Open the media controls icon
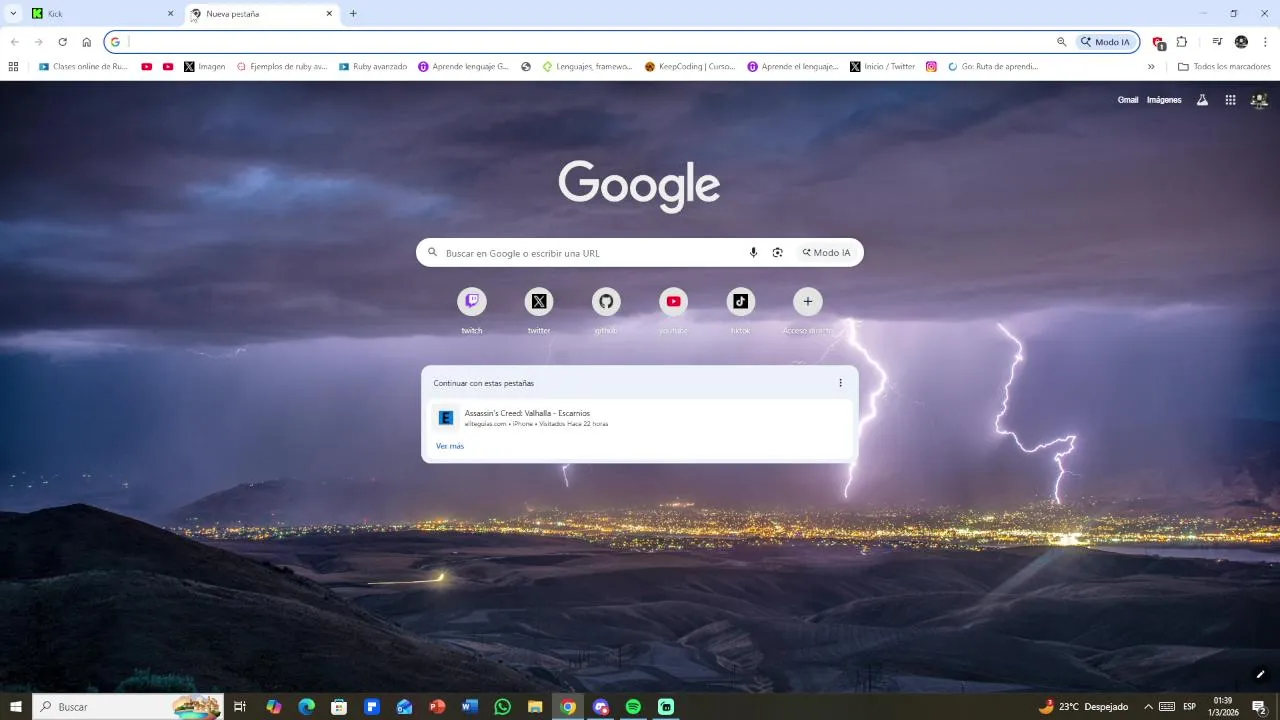The width and height of the screenshot is (1280, 720). tap(1217, 42)
